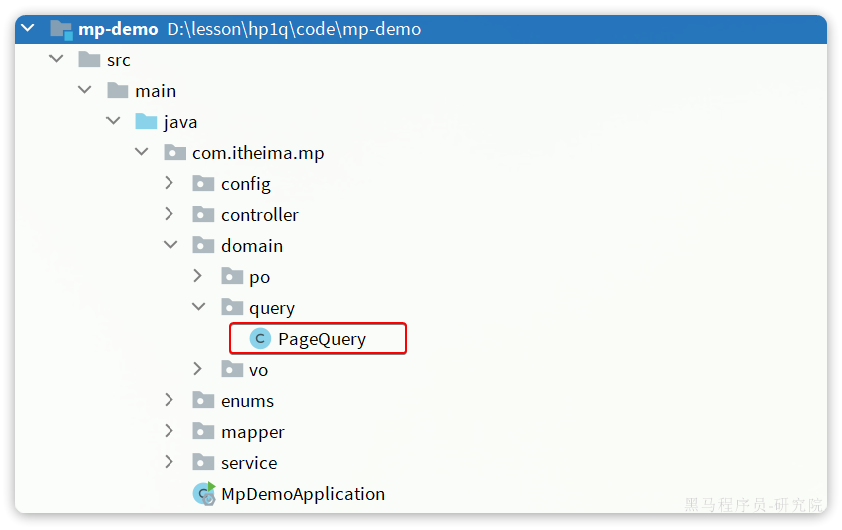842x530 pixels.
Task: Collapse the main folder
Action: (85, 90)
